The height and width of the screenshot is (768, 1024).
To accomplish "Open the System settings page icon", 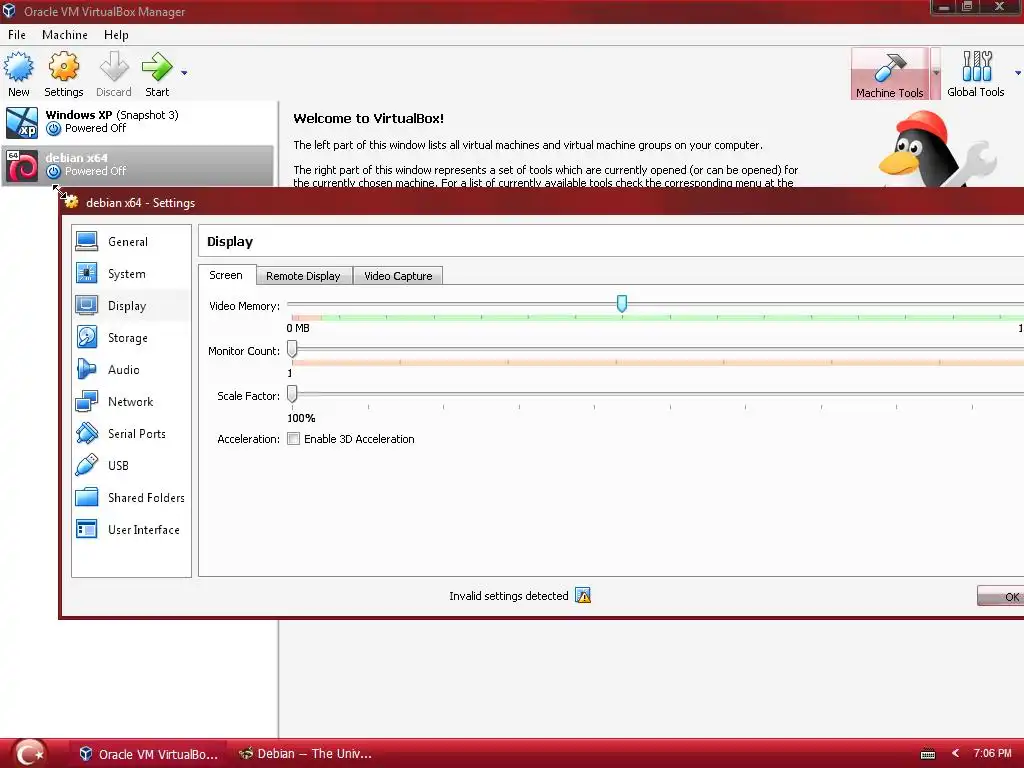I will tap(86, 274).
